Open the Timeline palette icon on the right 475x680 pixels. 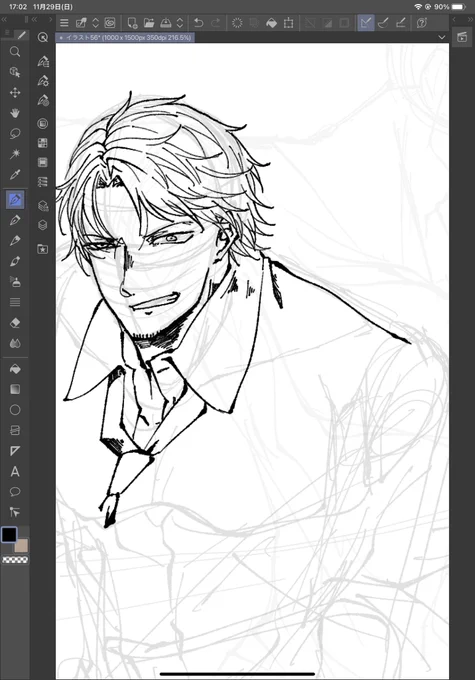coord(462,37)
